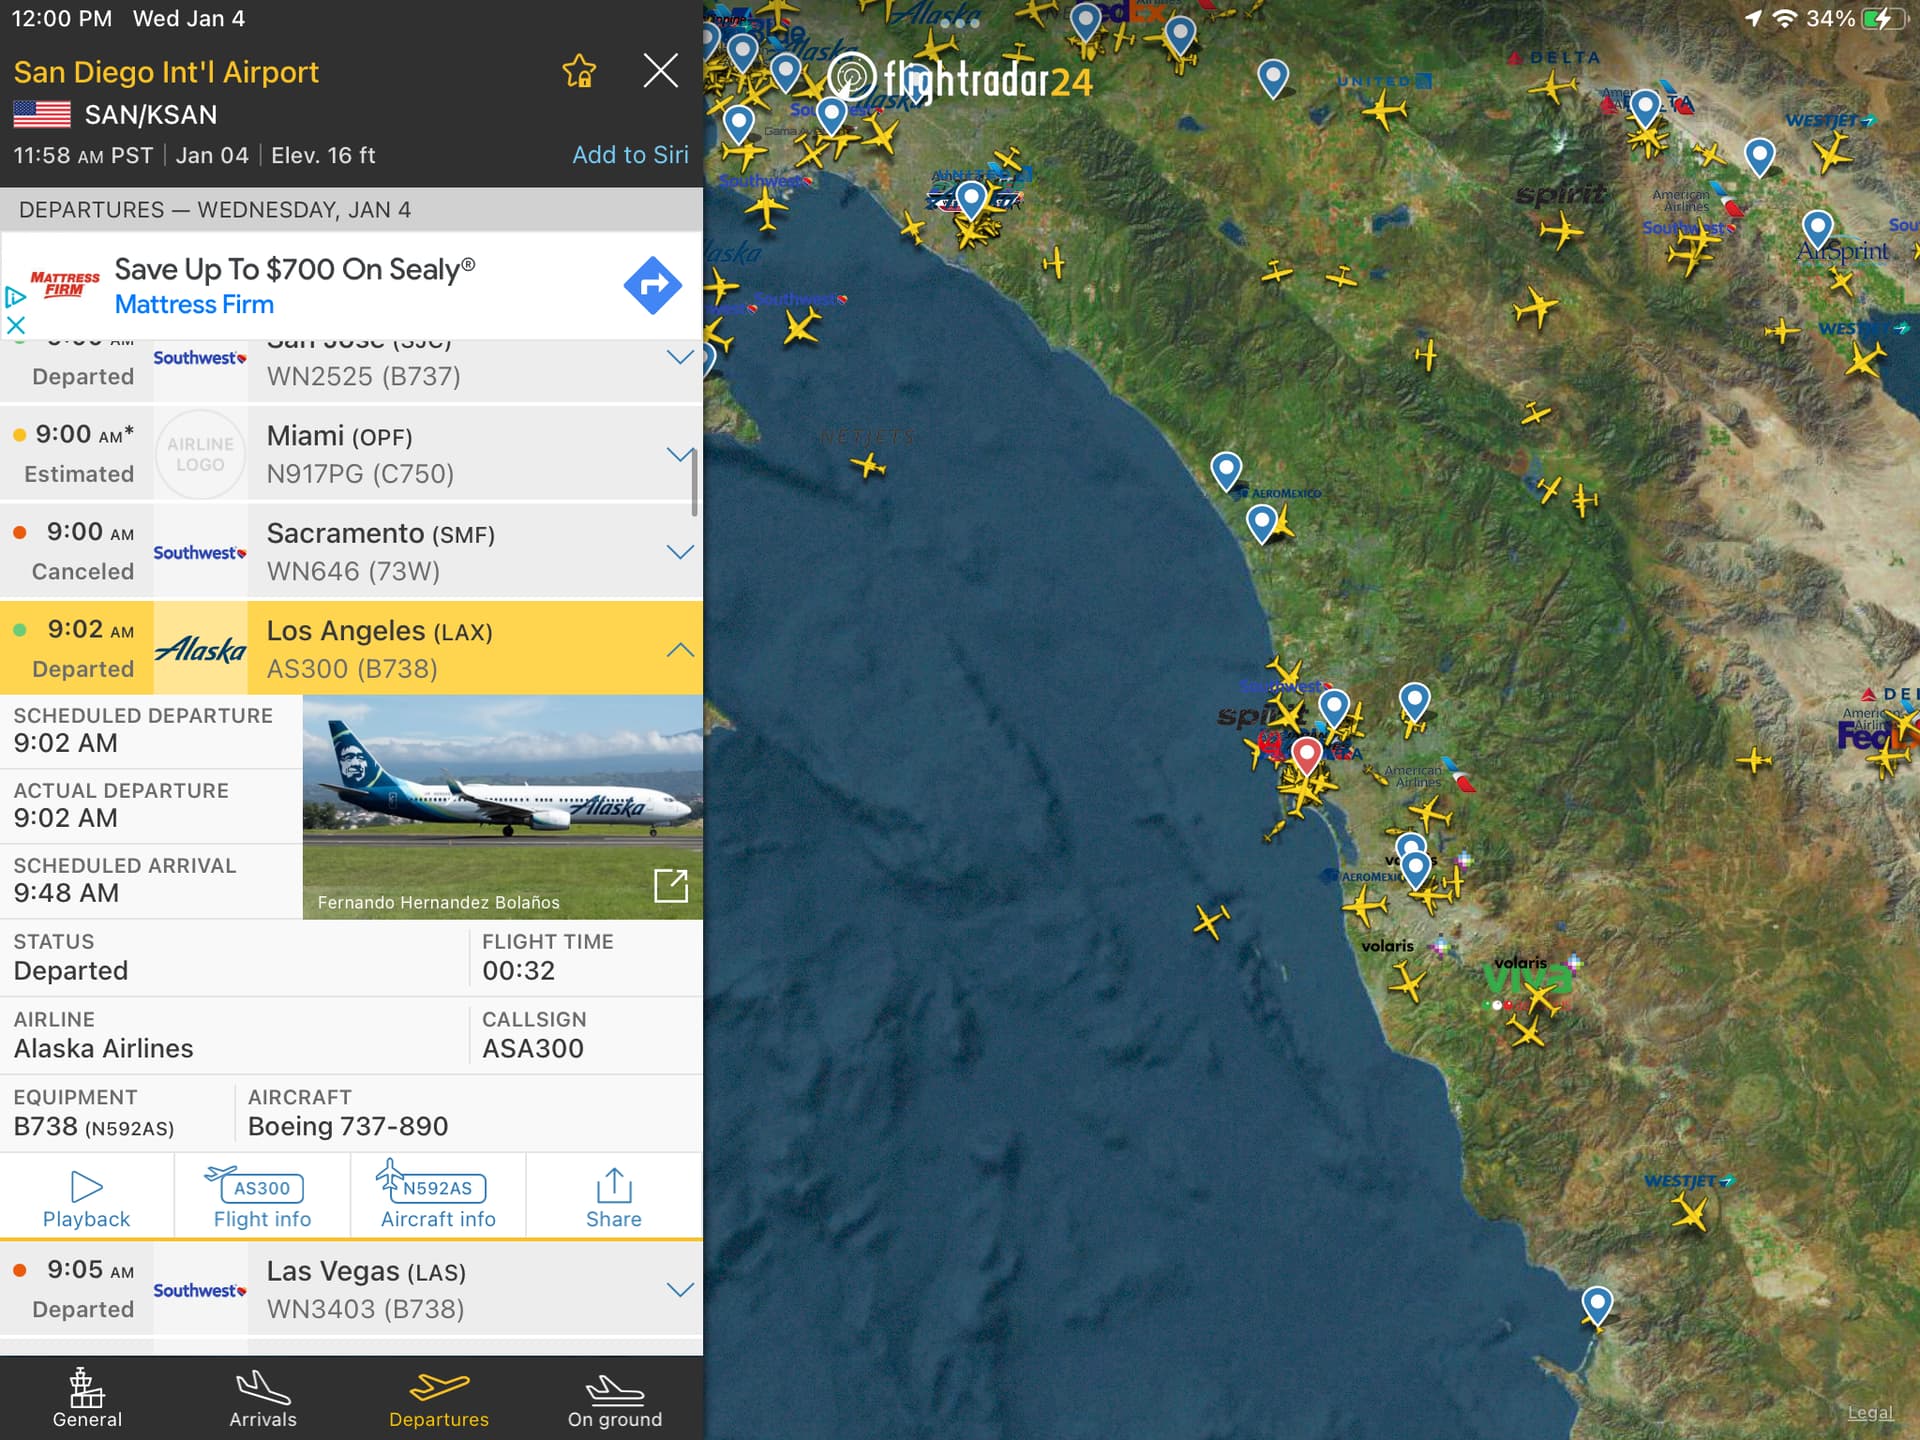Screen dimensions: 1920x1440
Task: Expand the Miami N917PG flight row
Action: coord(351,454)
